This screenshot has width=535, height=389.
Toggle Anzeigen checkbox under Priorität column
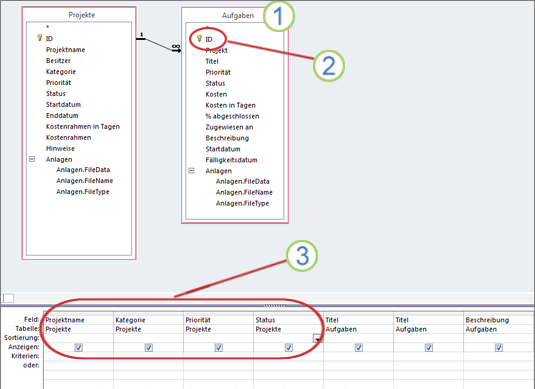point(219,347)
